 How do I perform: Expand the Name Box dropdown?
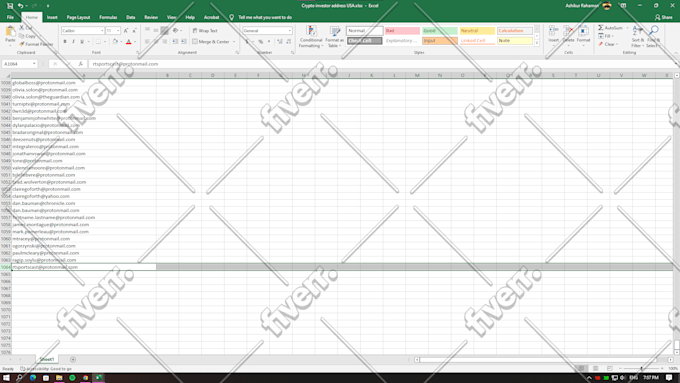[x=34, y=64]
